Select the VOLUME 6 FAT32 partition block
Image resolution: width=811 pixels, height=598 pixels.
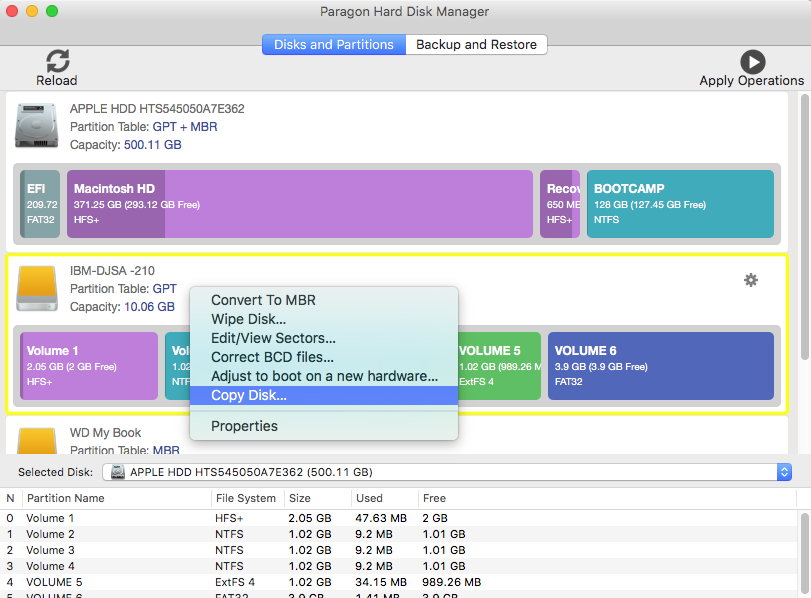[x=660, y=366]
